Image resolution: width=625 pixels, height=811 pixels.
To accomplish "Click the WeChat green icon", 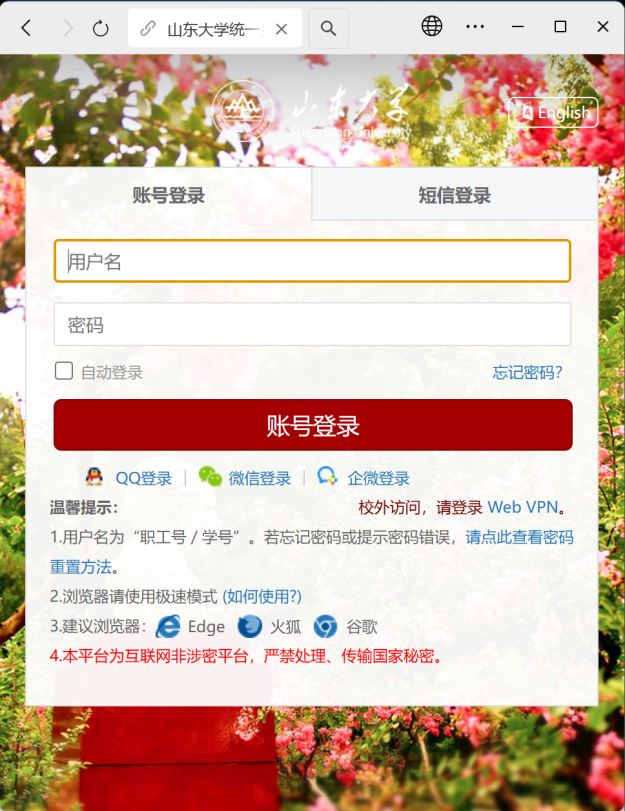I will [x=210, y=476].
